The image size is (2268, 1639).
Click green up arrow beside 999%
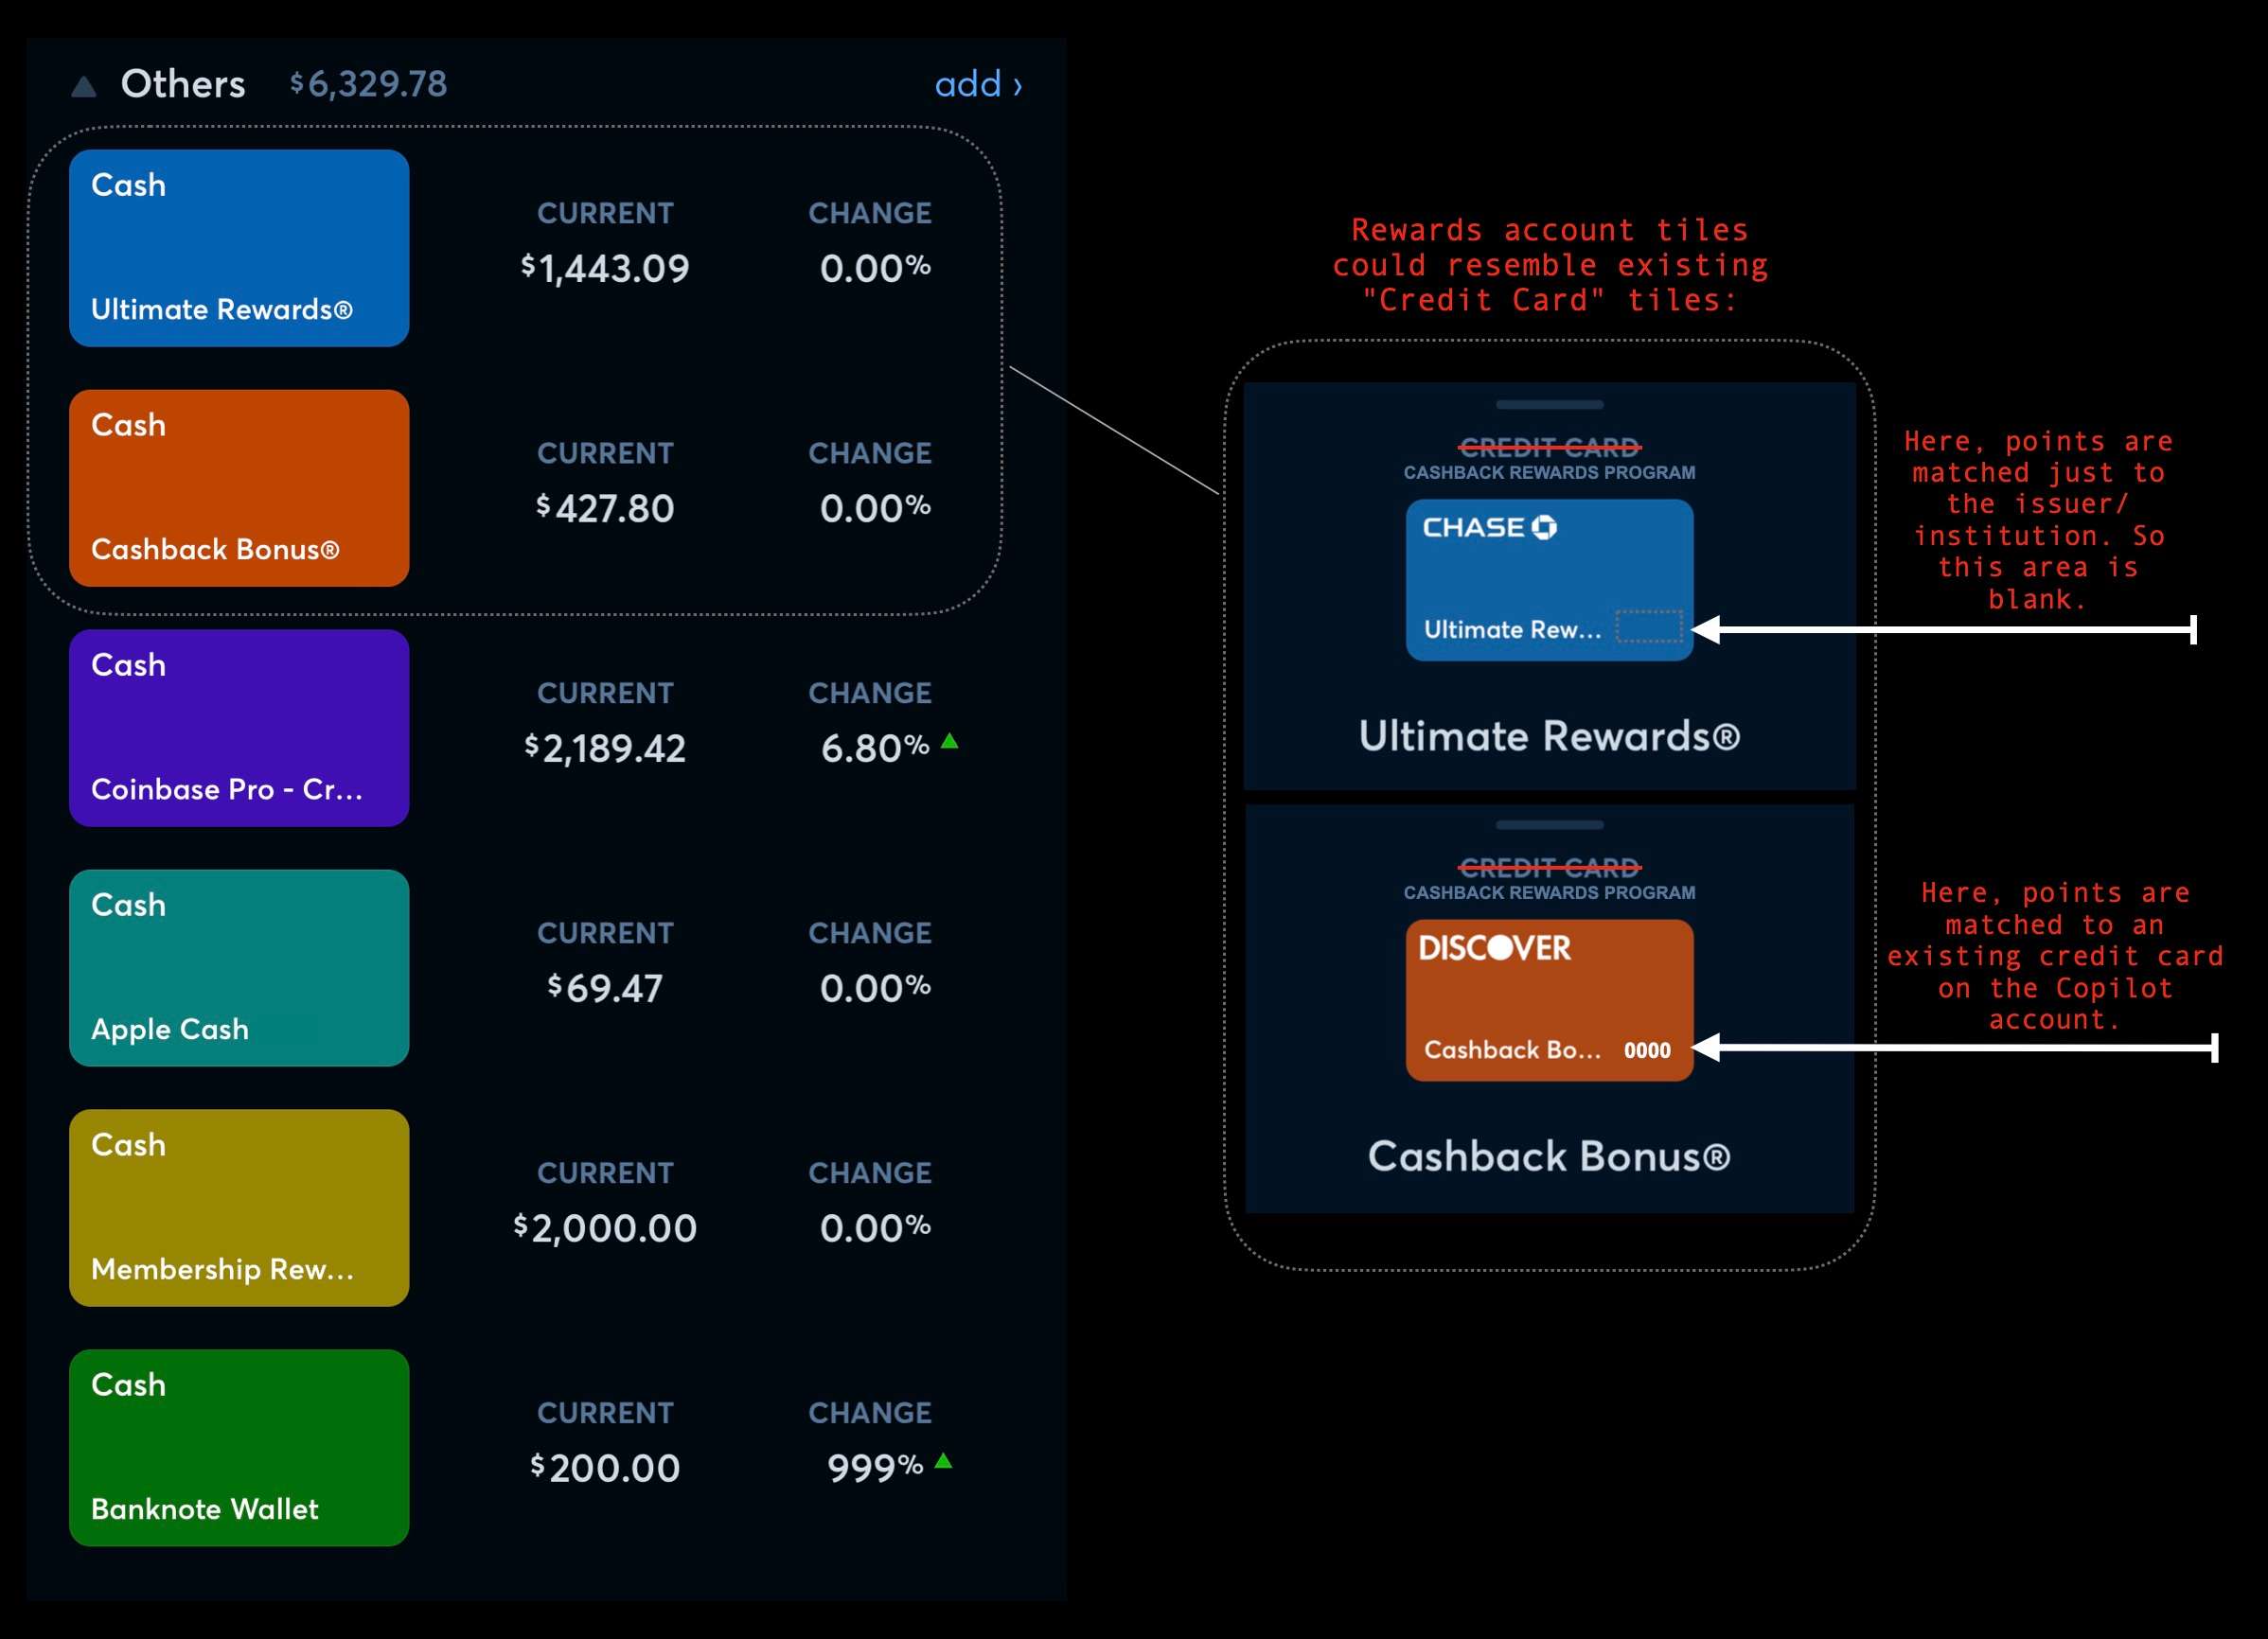pos(943,1461)
